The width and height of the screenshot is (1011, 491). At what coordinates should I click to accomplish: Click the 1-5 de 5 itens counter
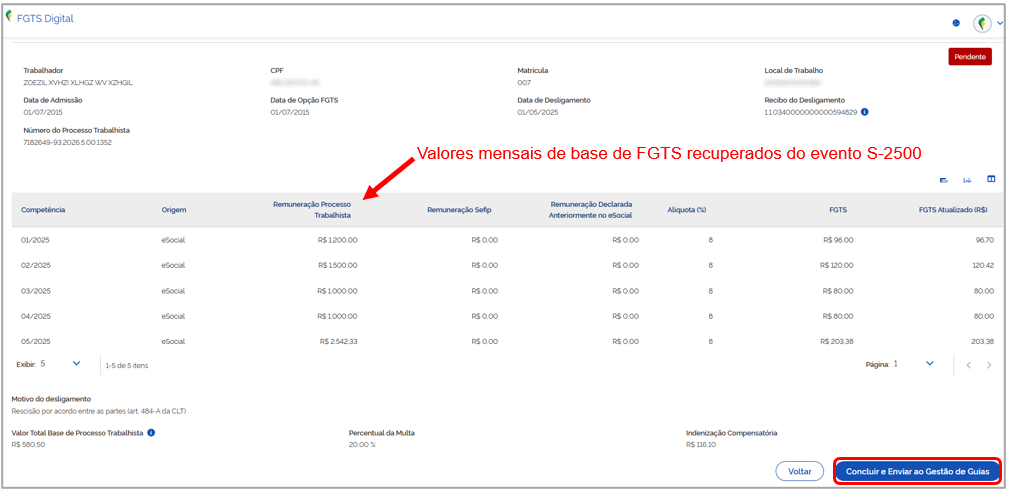click(127, 365)
